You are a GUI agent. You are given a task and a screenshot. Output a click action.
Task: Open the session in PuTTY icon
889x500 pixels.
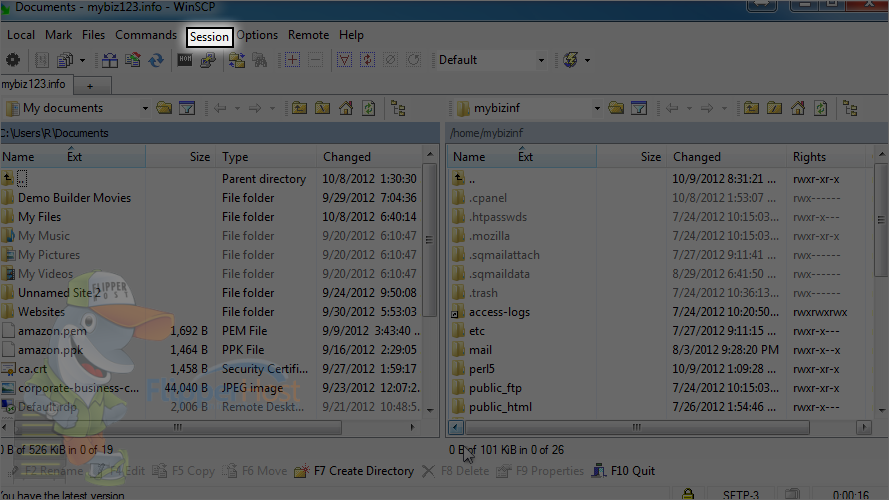pos(208,60)
